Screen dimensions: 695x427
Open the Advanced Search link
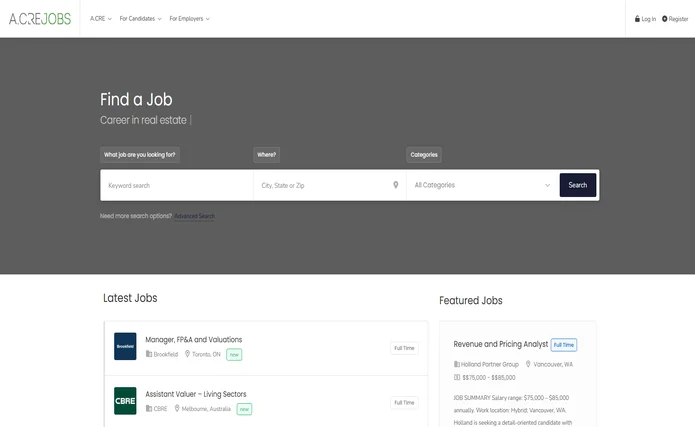pos(194,216)
